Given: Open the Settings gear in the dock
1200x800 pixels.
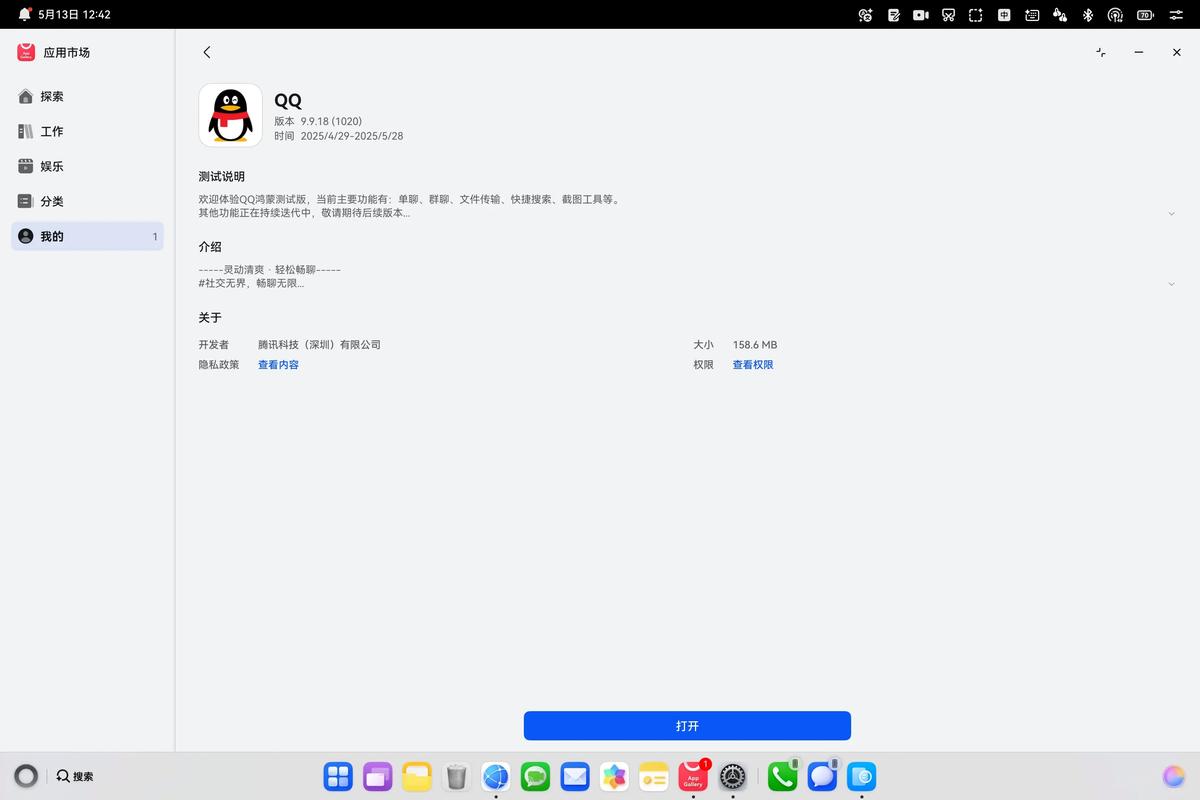Looking at the screenshot, I should pyautogui.click(x=733, y=776).
